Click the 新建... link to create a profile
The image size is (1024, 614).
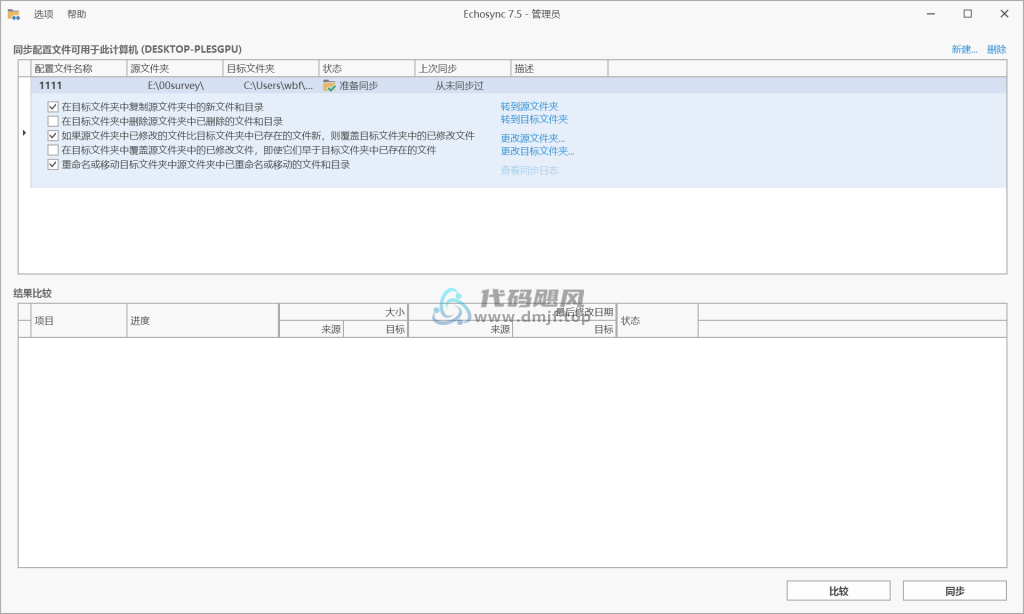coord(964,50)
